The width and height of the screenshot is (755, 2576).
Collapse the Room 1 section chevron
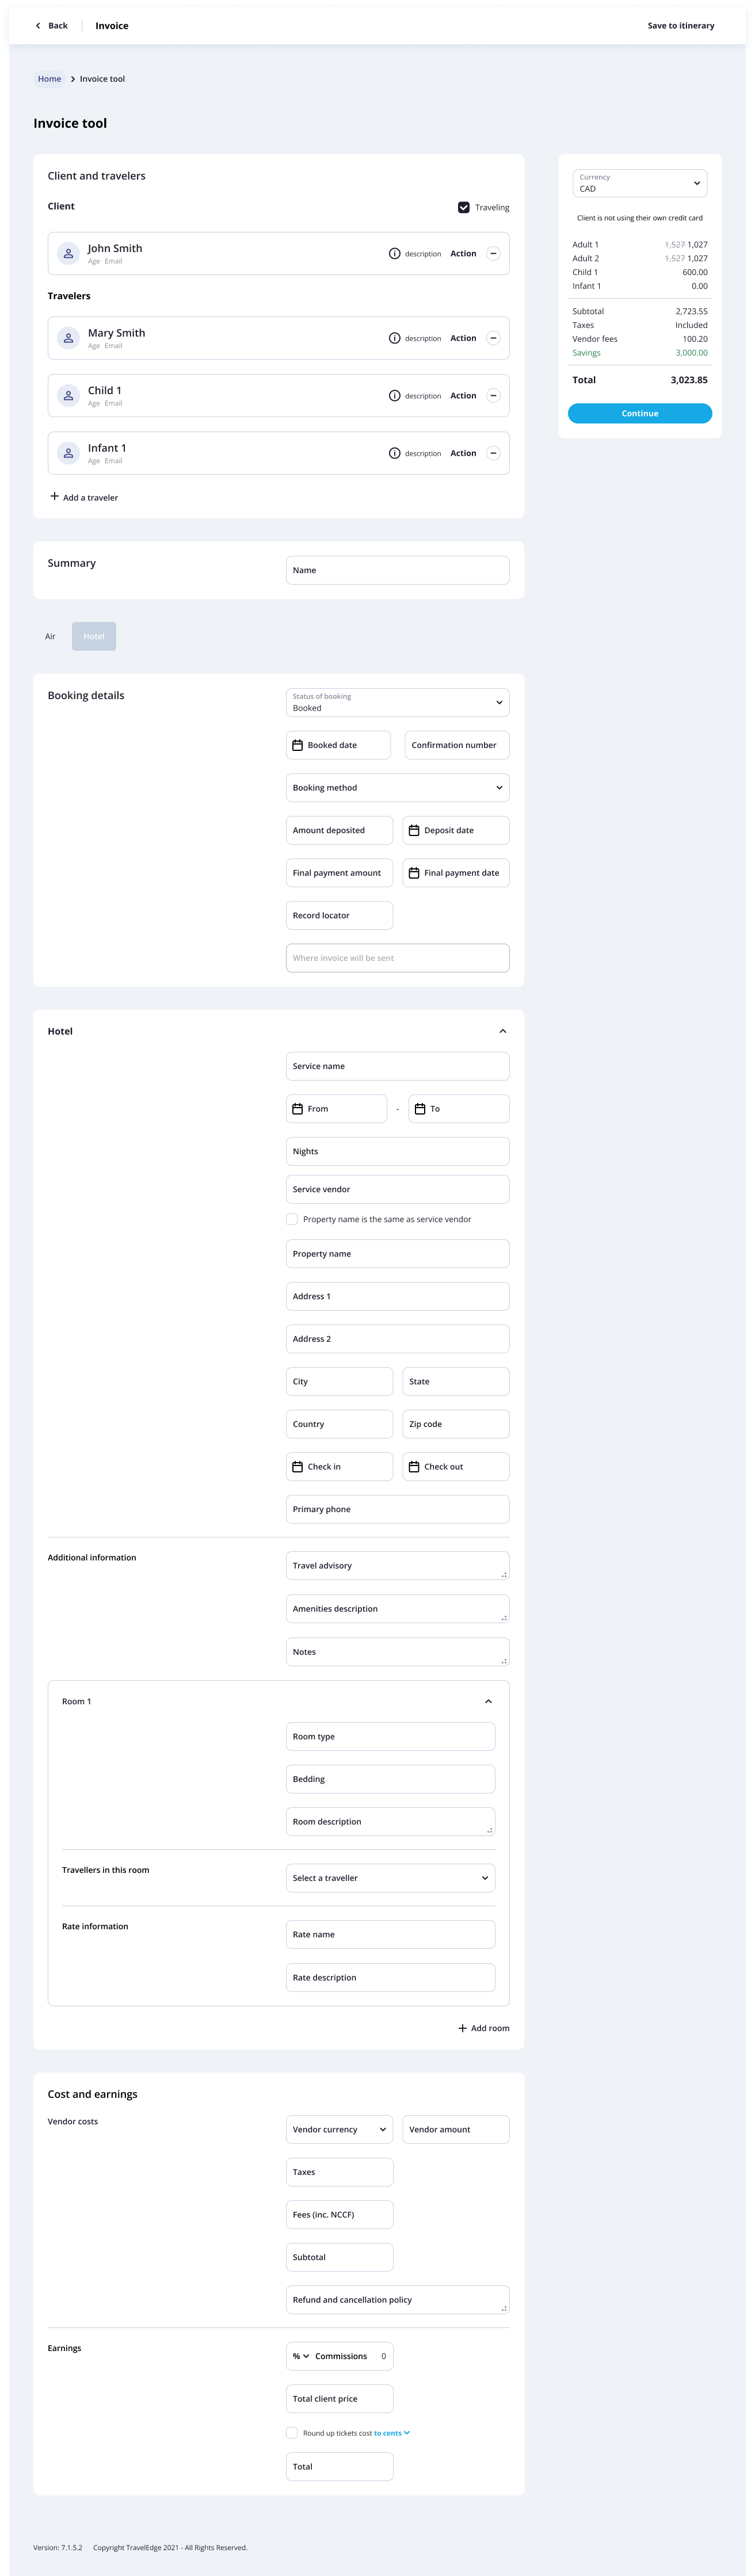pos(488,1701)
